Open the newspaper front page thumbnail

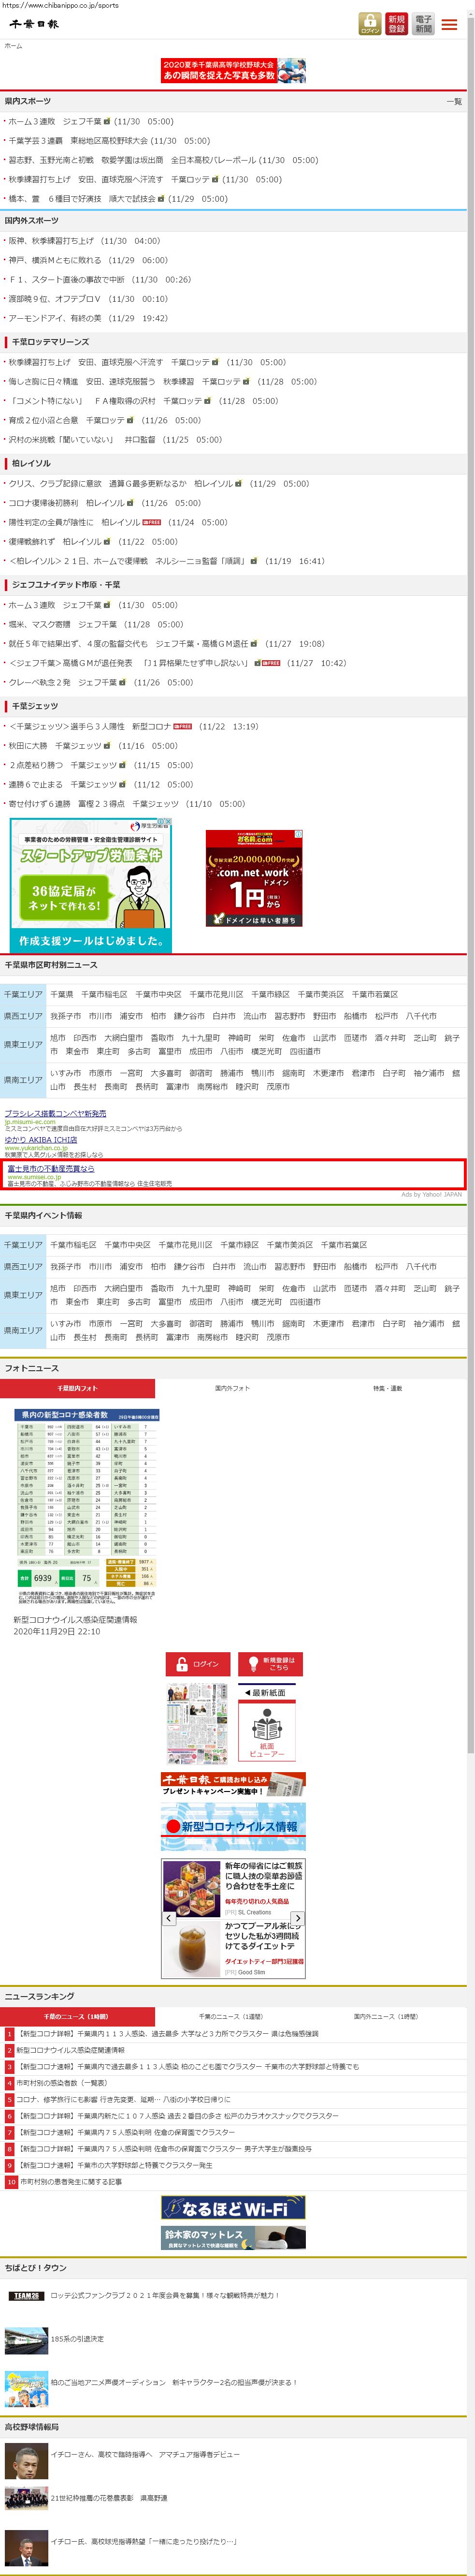(197, 1724)
